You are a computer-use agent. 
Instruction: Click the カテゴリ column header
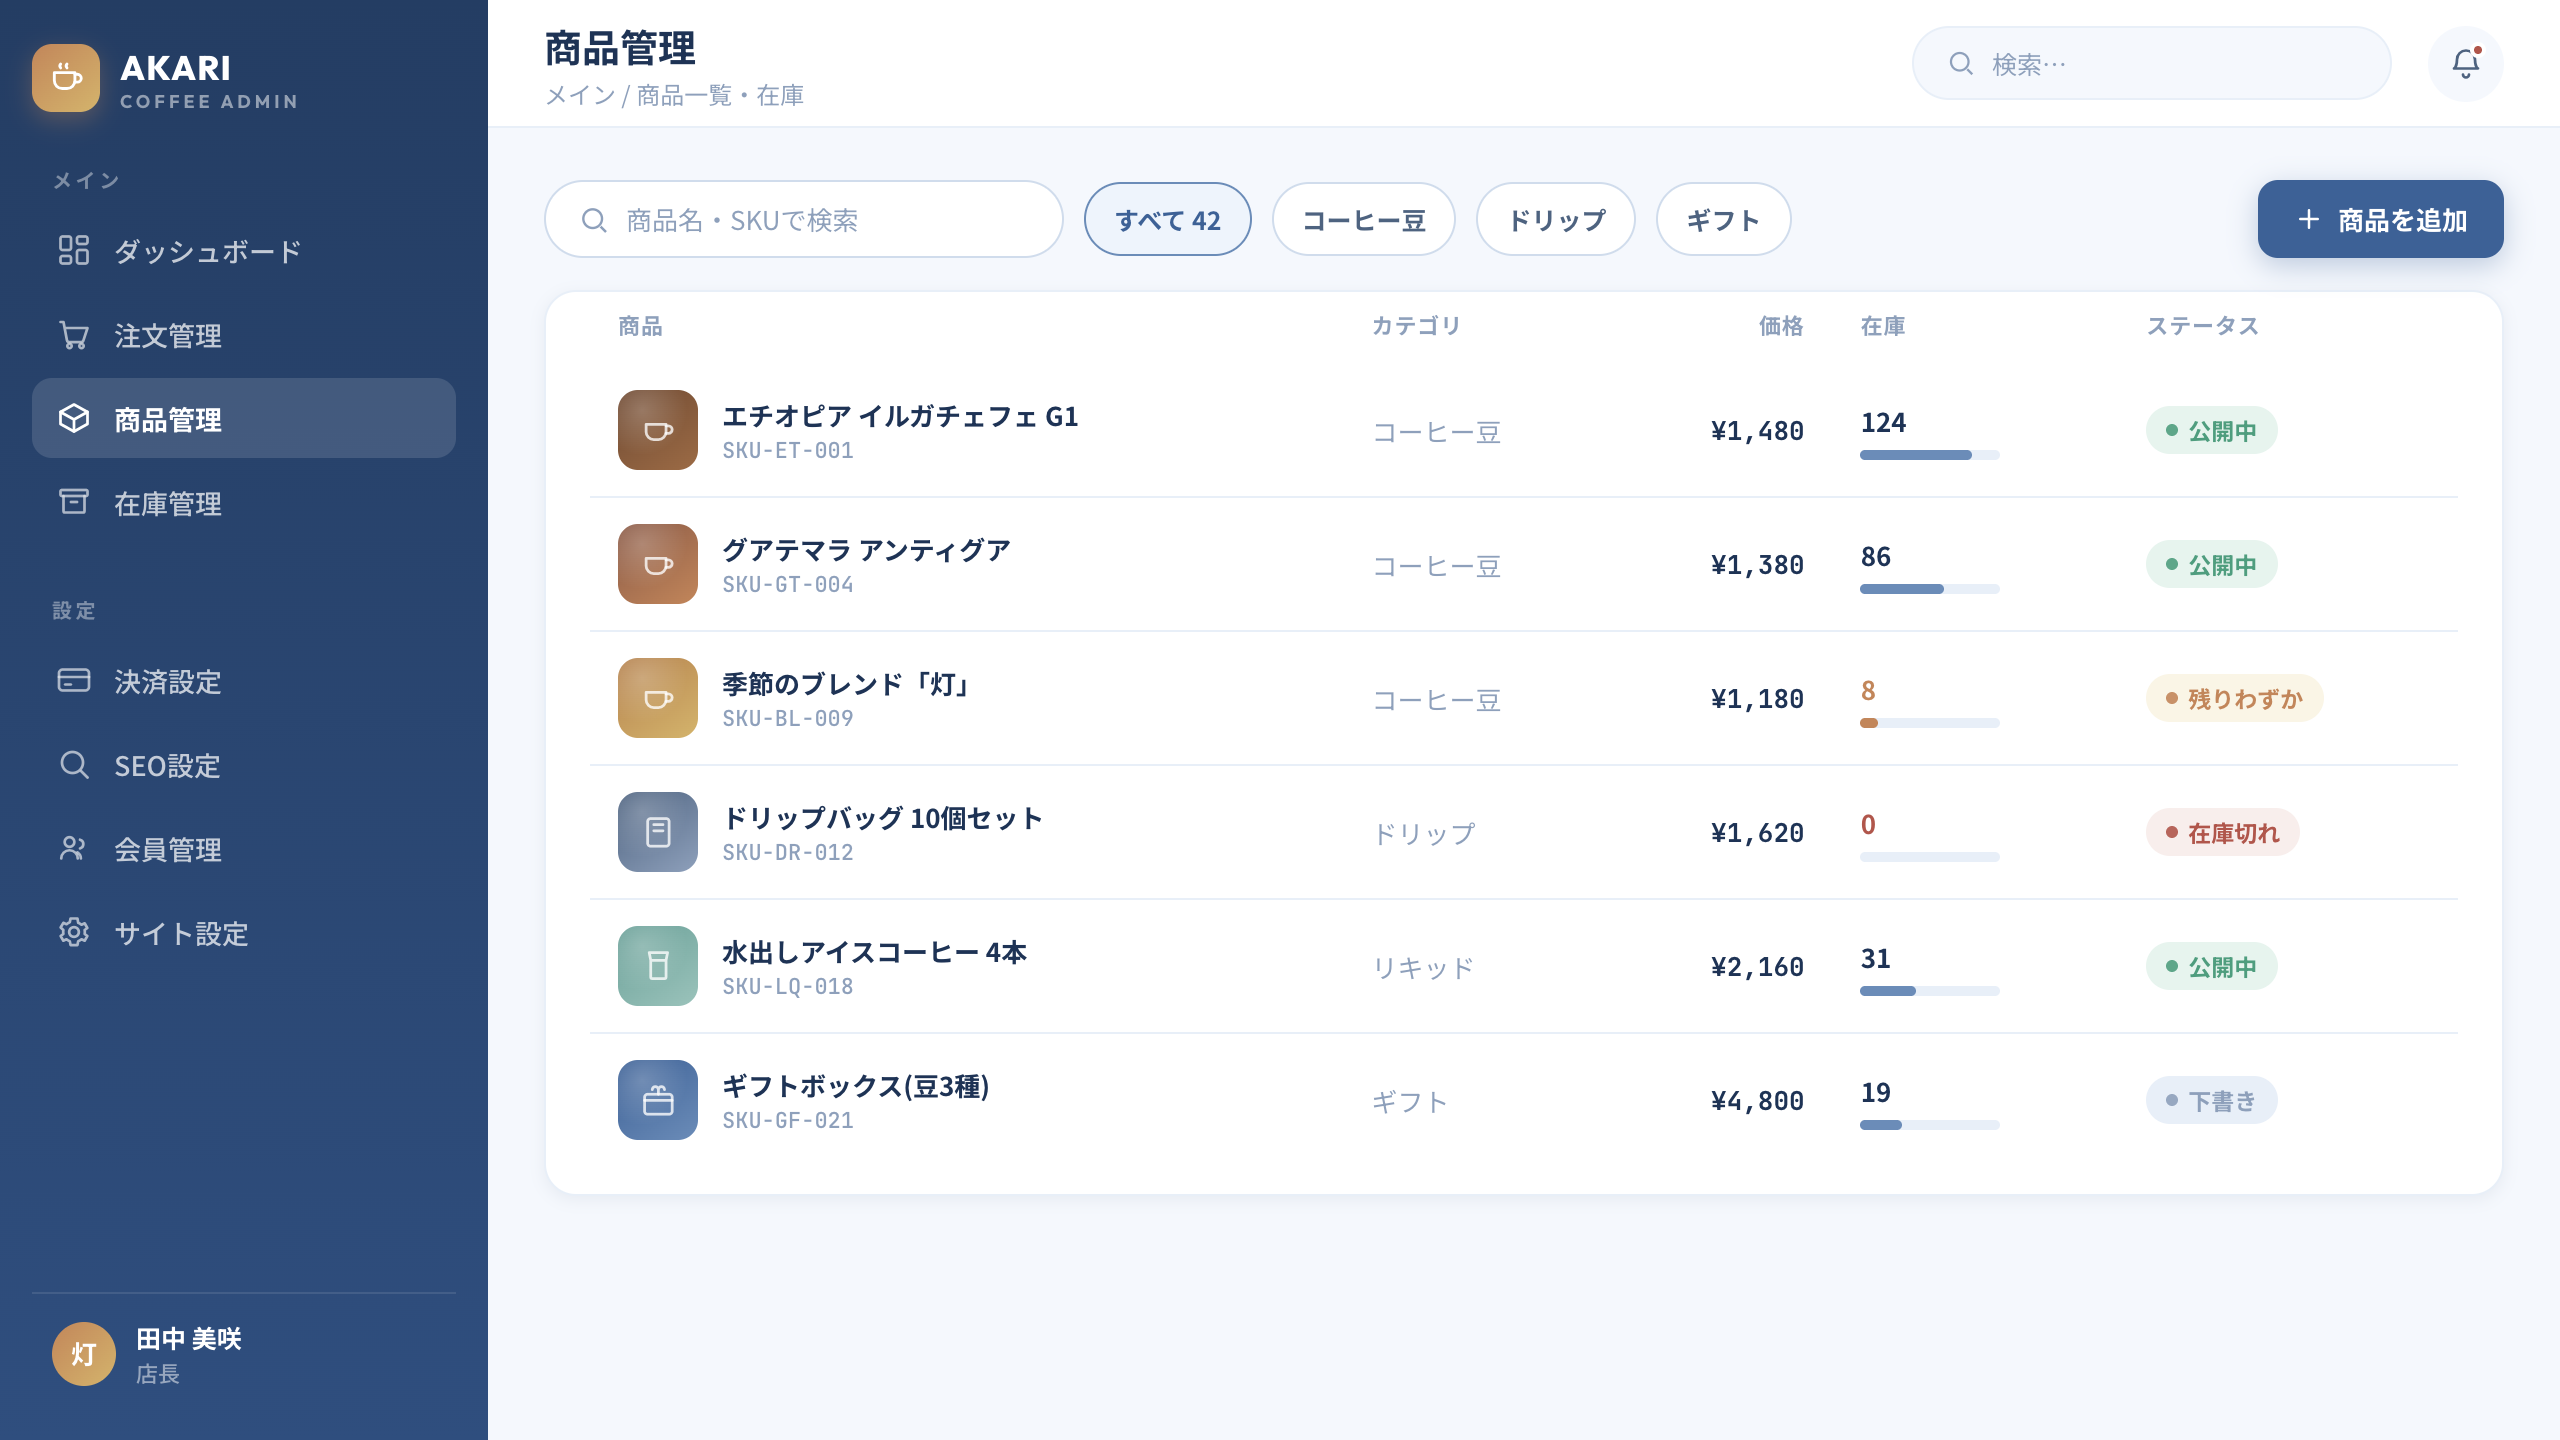[1417, 326]
